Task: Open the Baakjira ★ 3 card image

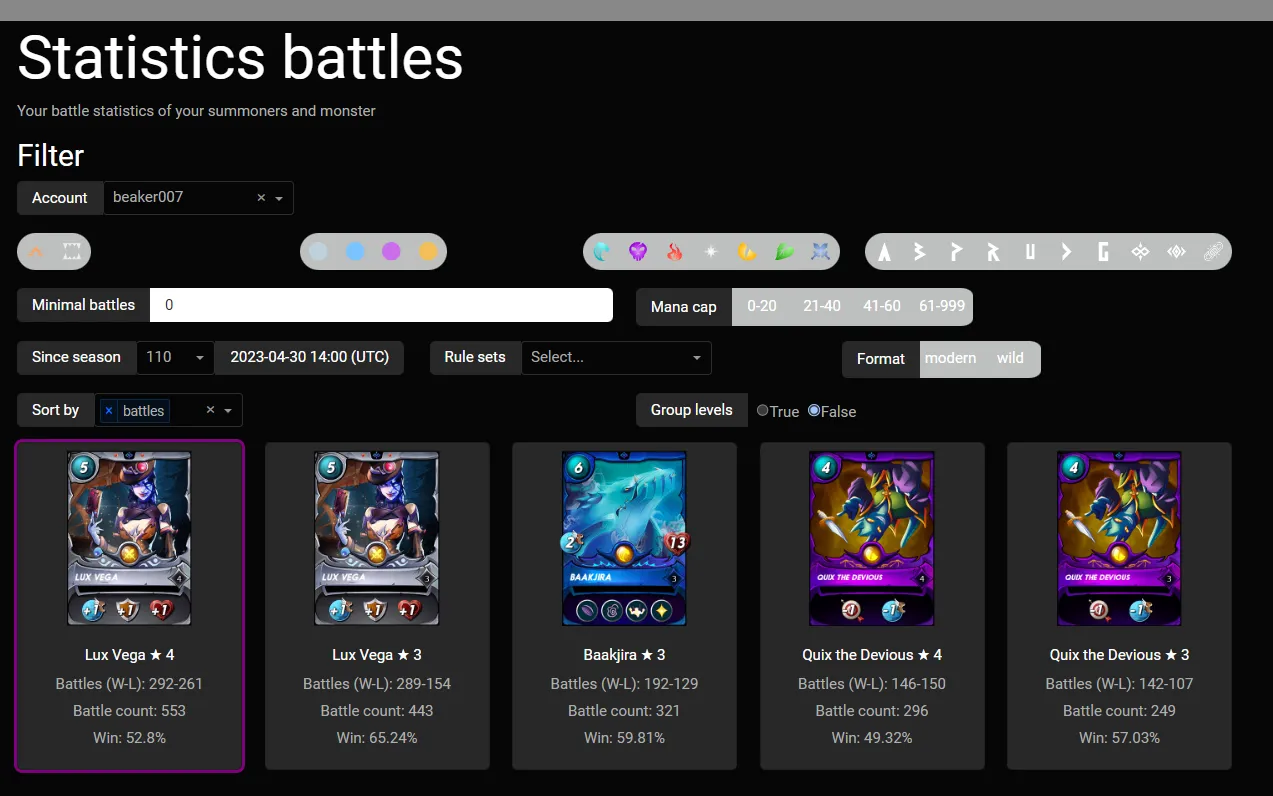Action: pos(625,538)
